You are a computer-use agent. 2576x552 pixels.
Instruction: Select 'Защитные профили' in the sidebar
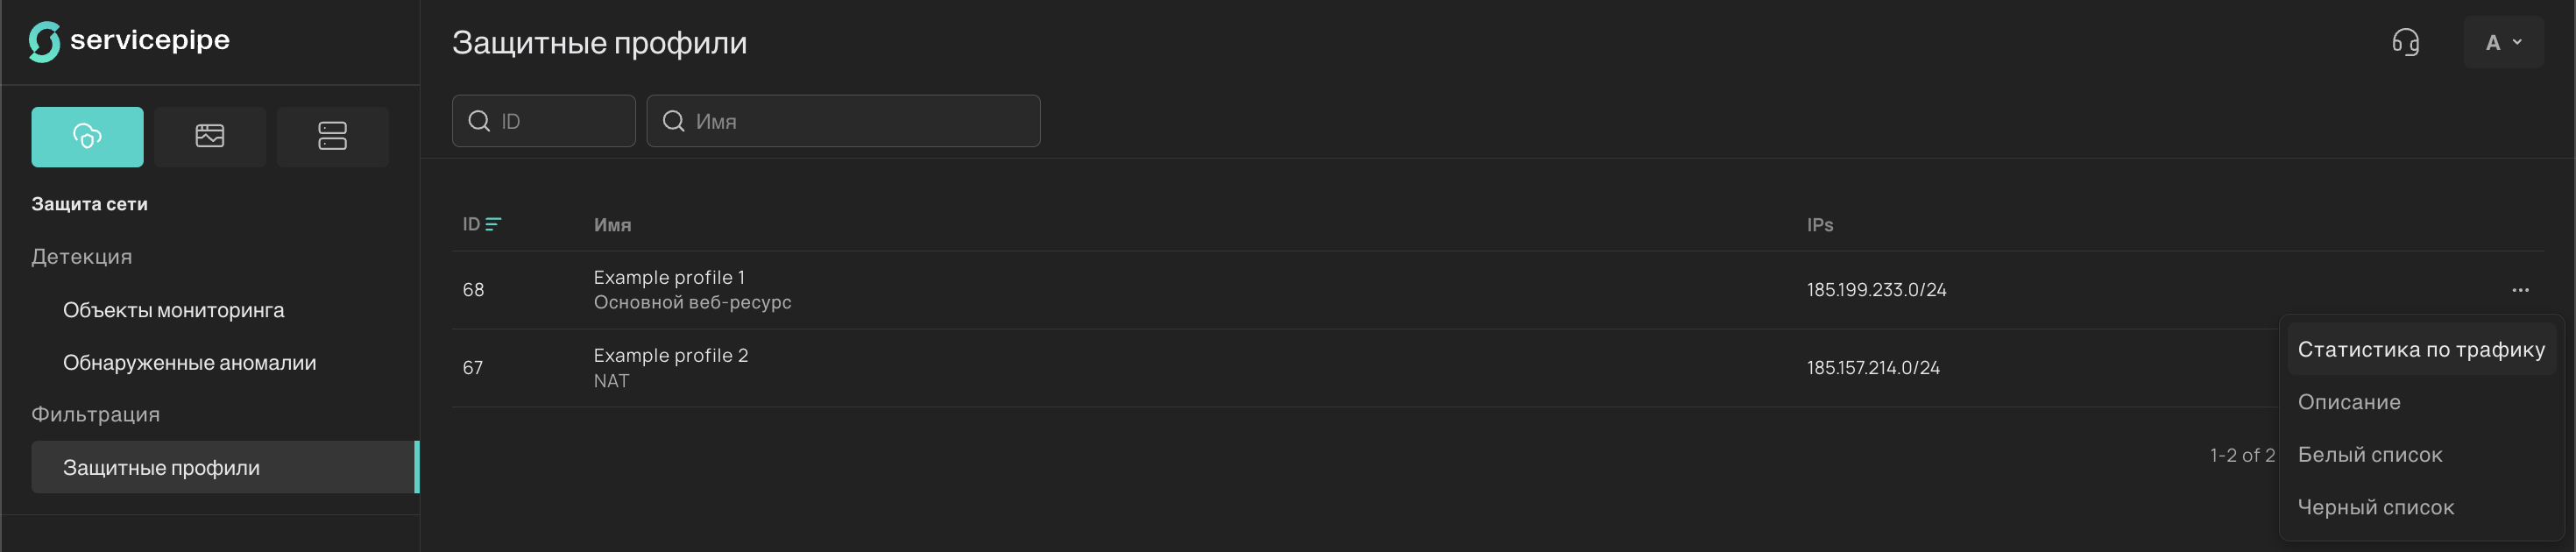coord(161,468)
